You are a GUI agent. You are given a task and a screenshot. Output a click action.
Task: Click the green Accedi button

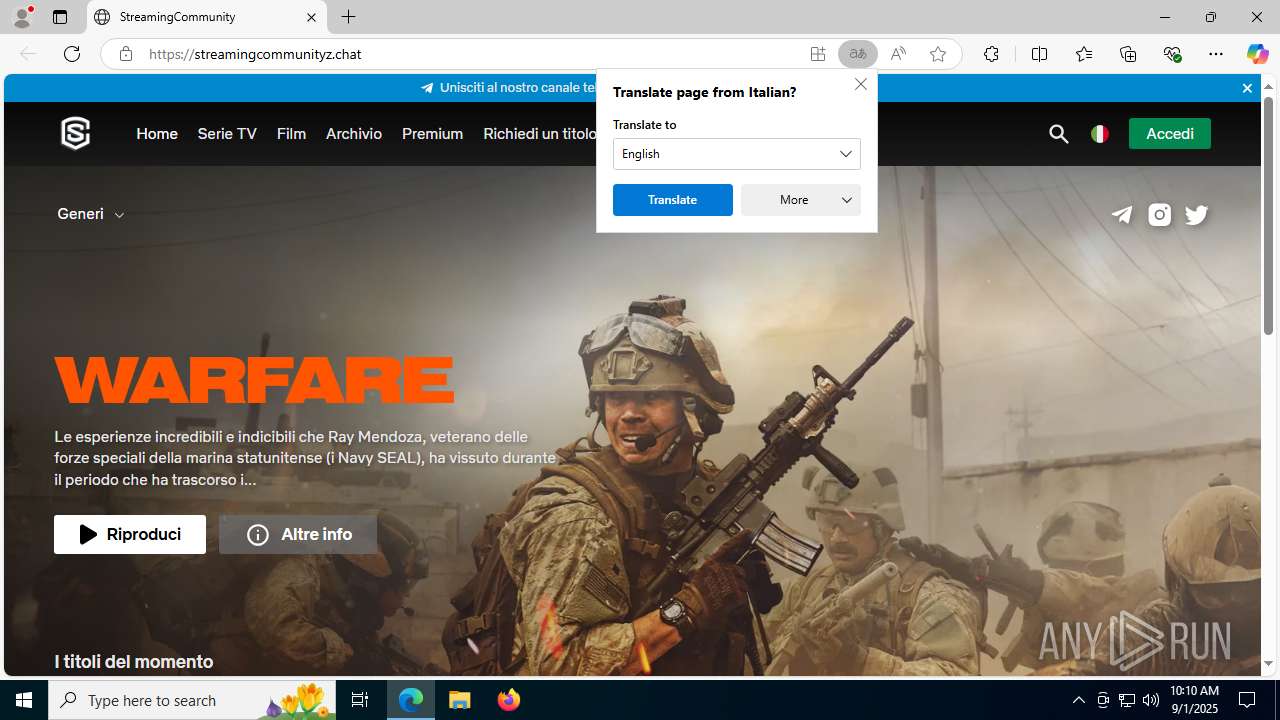coord(1170,133)
